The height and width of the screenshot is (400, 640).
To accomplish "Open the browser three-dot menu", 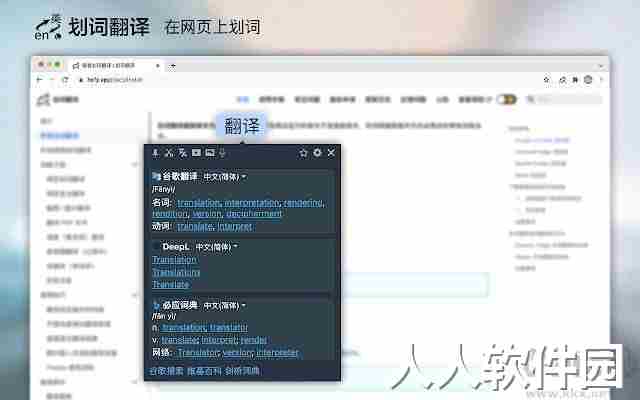I will click(601, 80).
